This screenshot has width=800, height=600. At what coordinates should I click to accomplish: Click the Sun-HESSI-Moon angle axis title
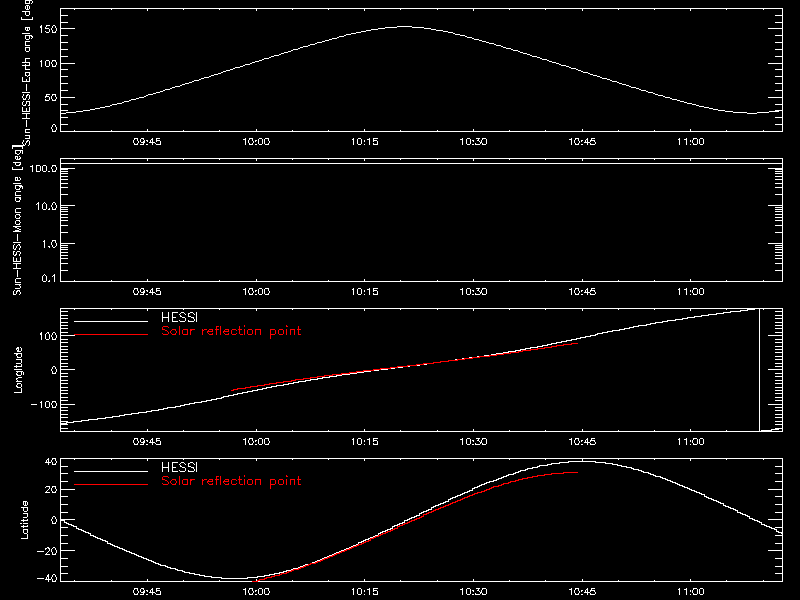(17, 220)
